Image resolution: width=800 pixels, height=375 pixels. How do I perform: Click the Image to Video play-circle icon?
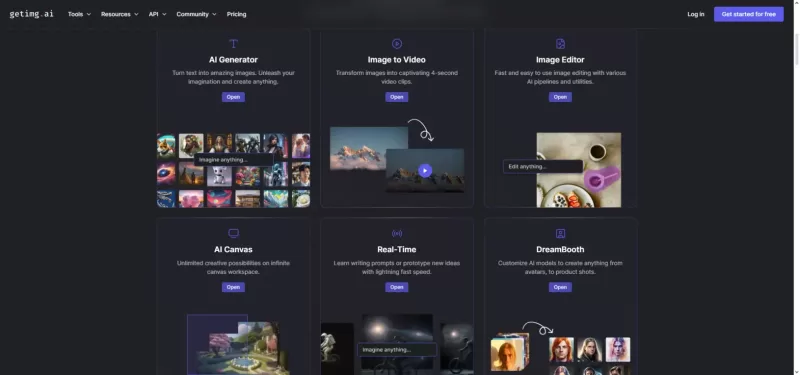tap(397, 44)
